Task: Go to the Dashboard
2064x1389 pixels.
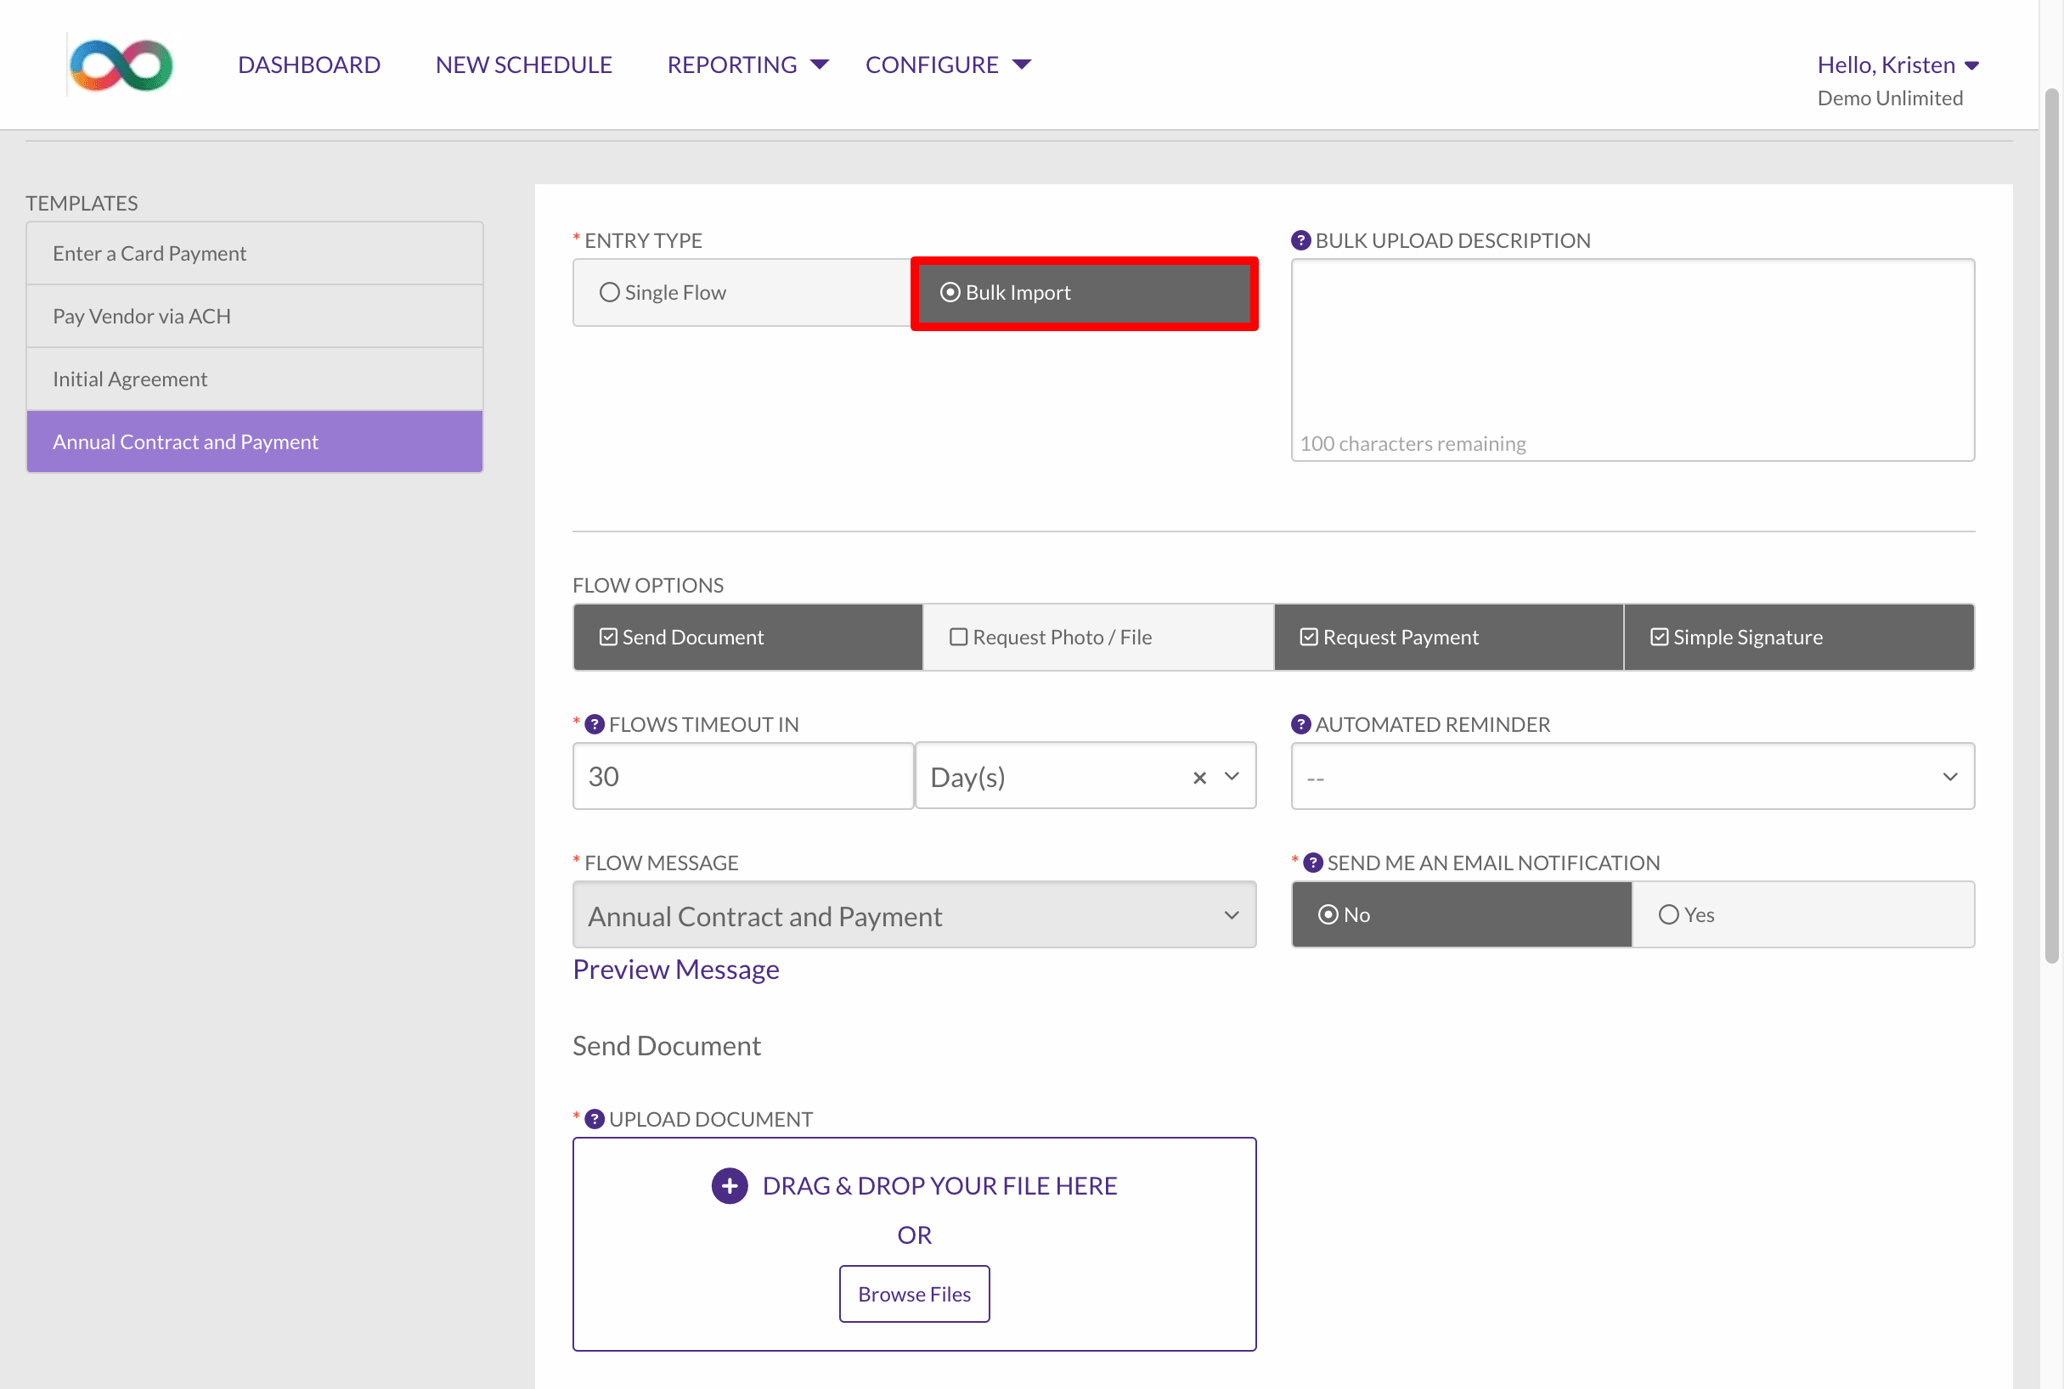Action: point(309,64)
